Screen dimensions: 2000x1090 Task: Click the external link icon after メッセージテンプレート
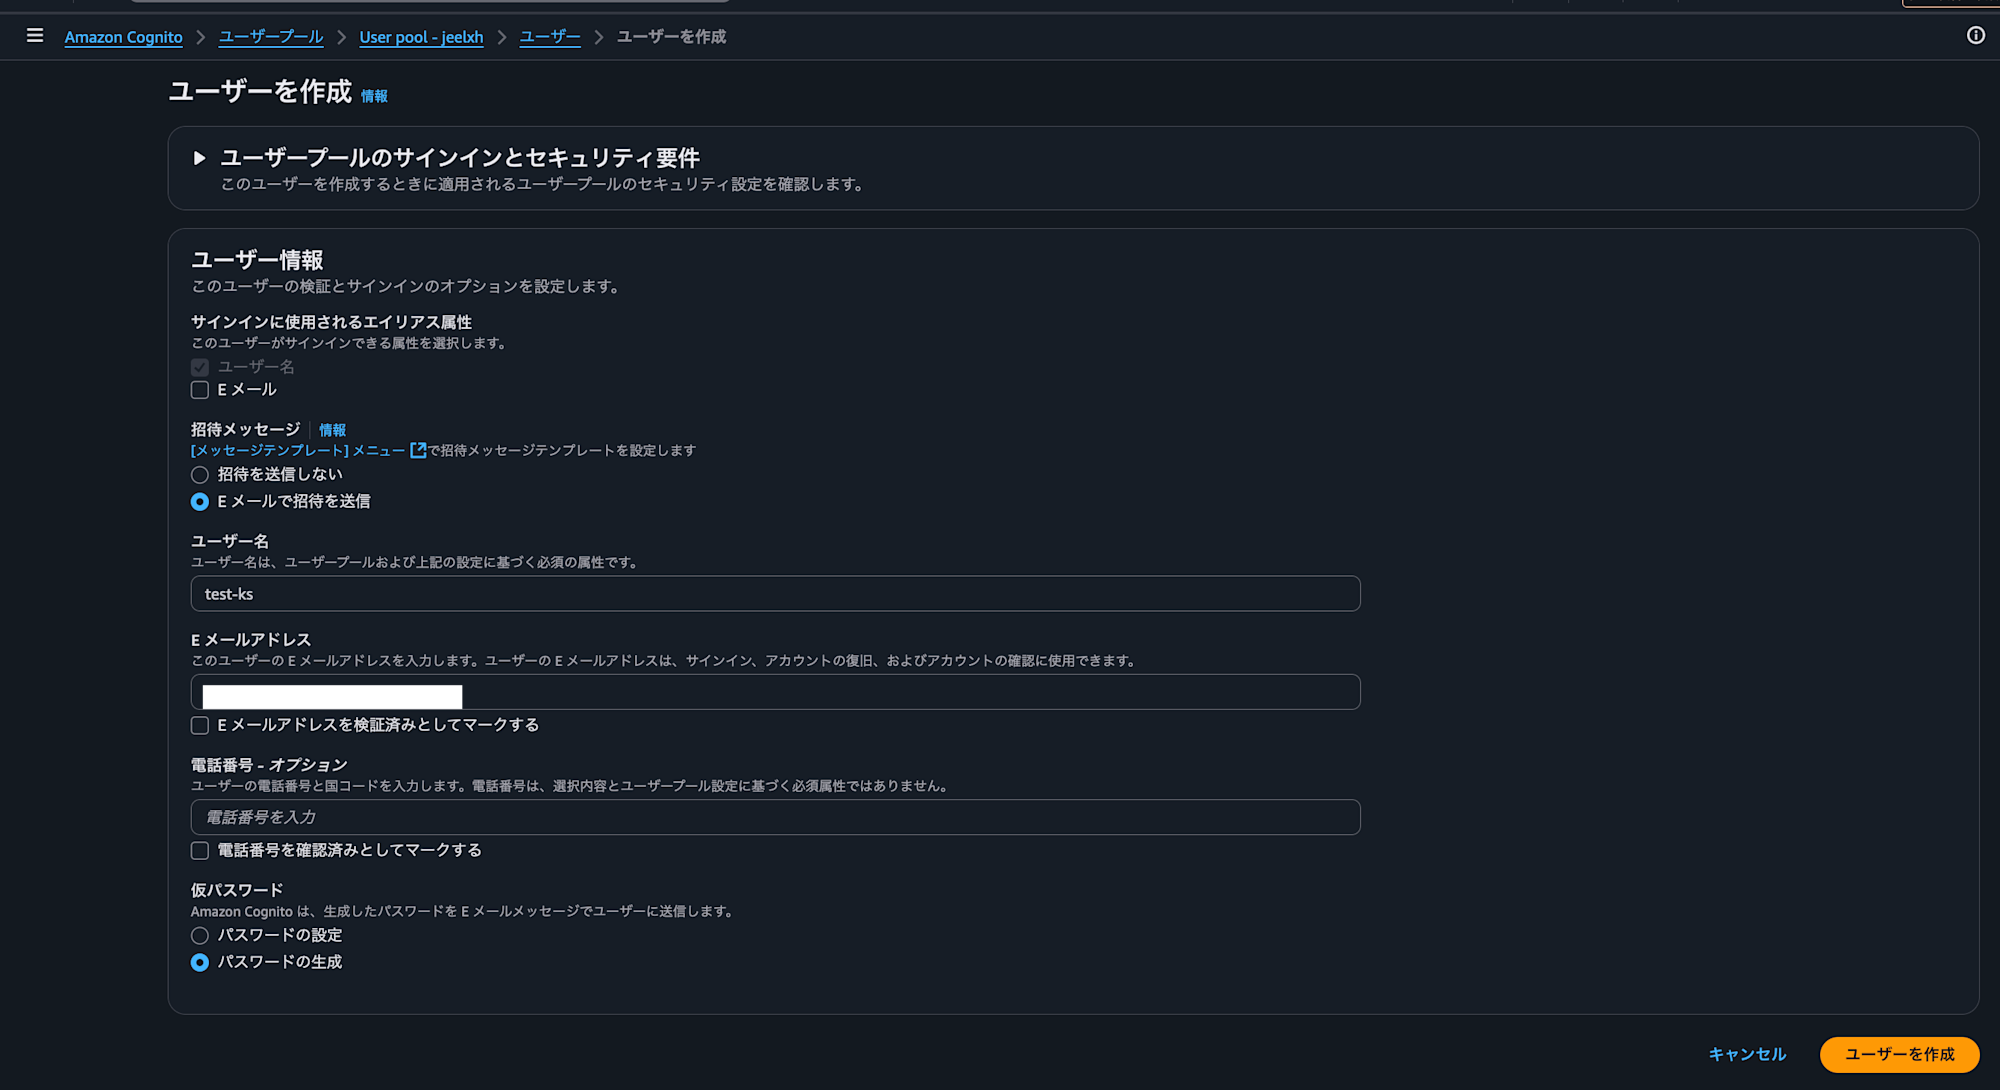pos(418,451)
